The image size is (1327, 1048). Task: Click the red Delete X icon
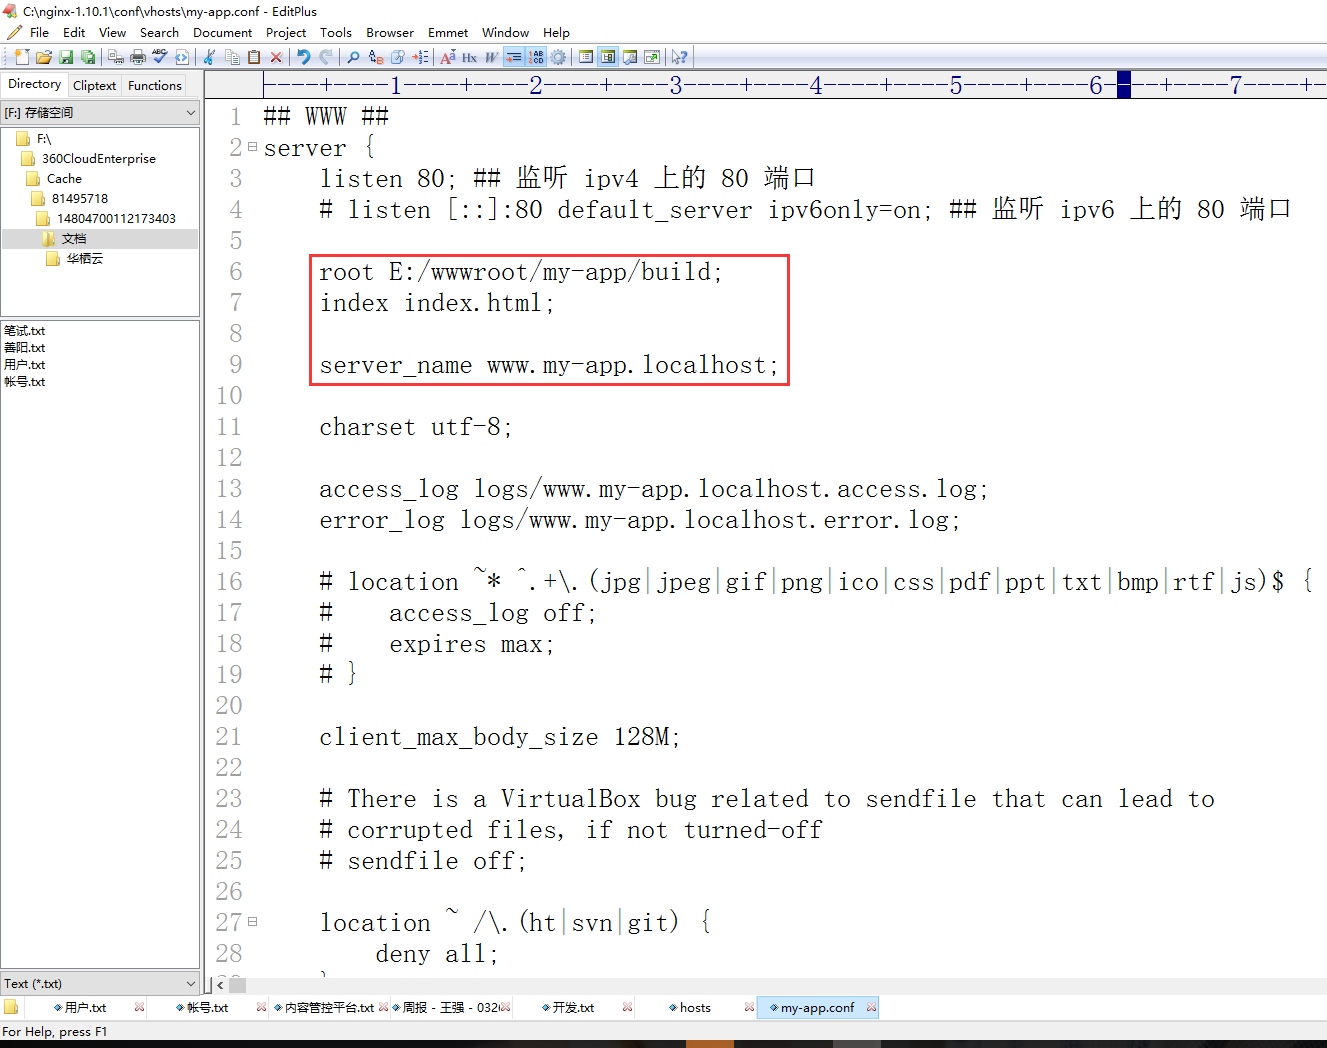tap(276, 57)
